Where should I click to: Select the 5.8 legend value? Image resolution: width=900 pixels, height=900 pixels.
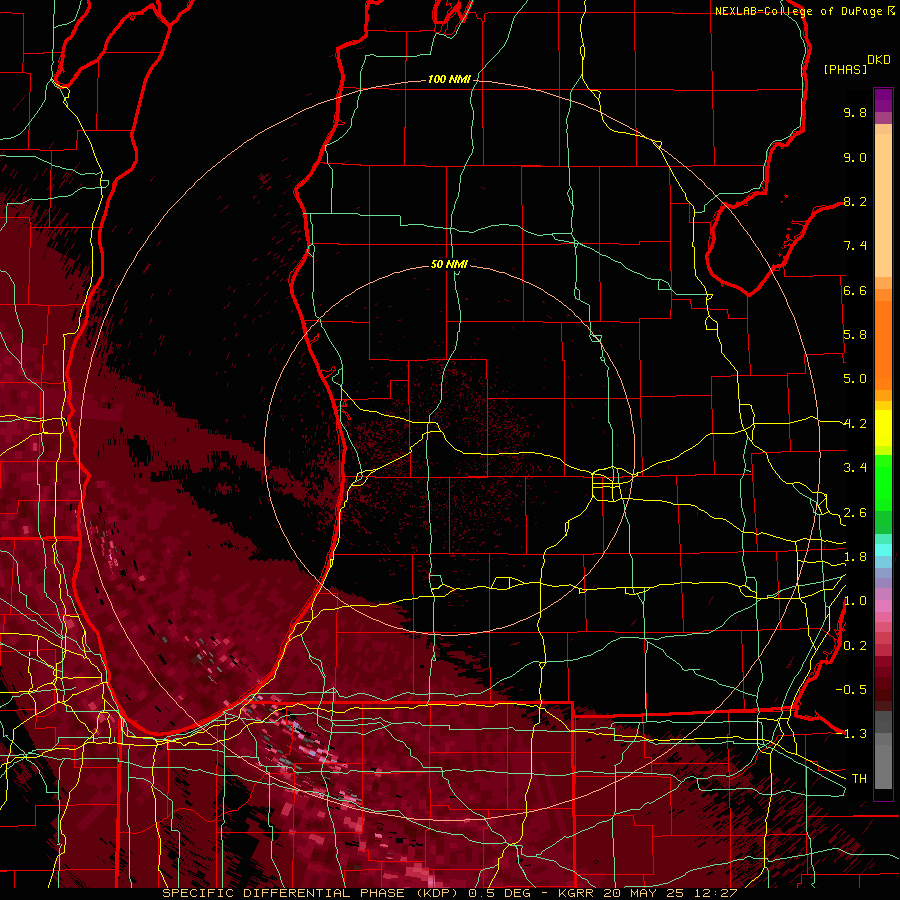coord(855,335)
